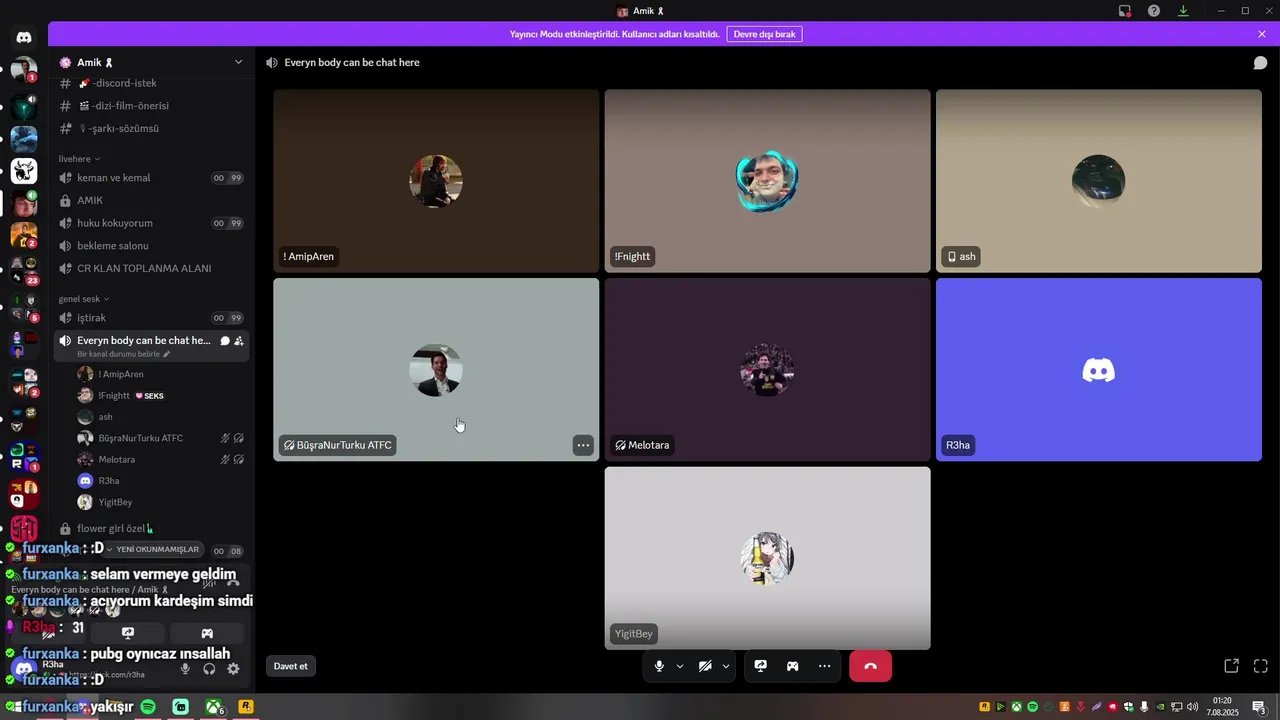1280x720 pixels.
Task: Select YigitBey in voice member list
Action: pos(160,502)
